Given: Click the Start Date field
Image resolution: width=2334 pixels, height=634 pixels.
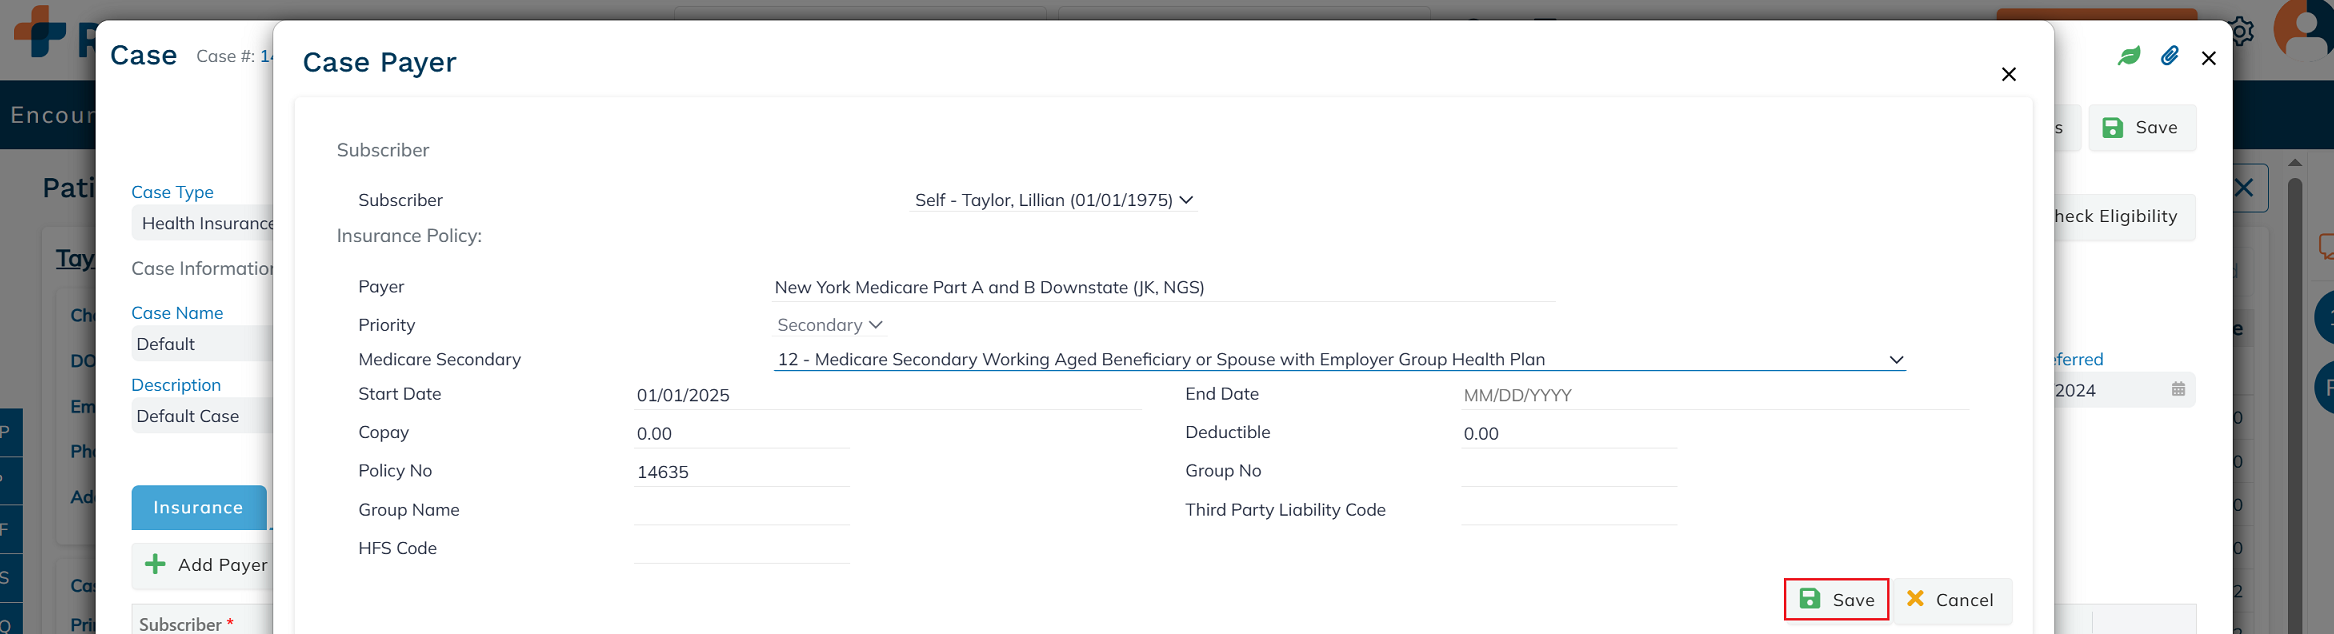Looking at the screenshot, I should [887, 395].
